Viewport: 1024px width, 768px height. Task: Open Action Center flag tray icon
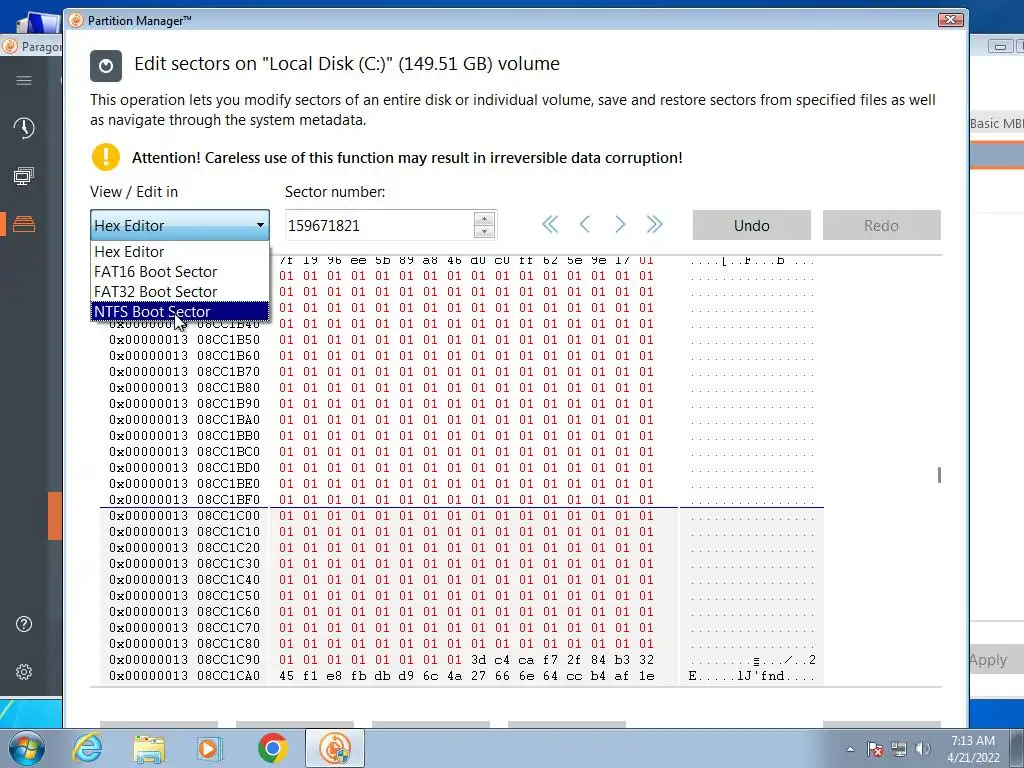[x=875, y=749]
